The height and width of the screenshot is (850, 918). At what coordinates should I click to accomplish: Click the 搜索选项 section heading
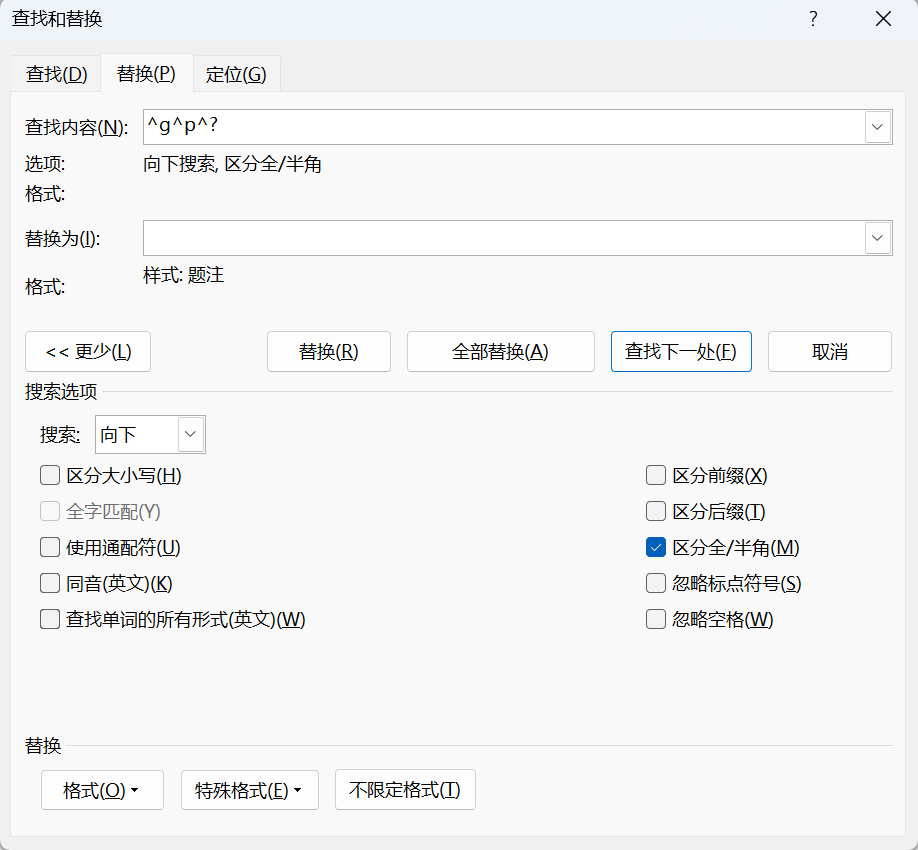61,392
